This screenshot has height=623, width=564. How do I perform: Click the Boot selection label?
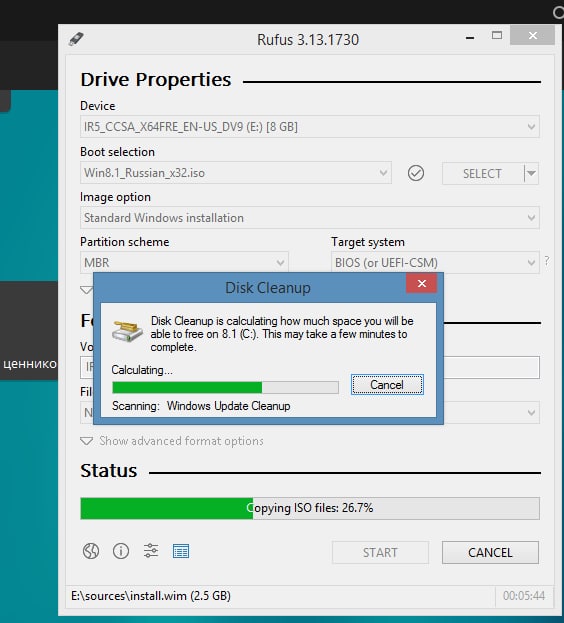click(x=118, y=152)
